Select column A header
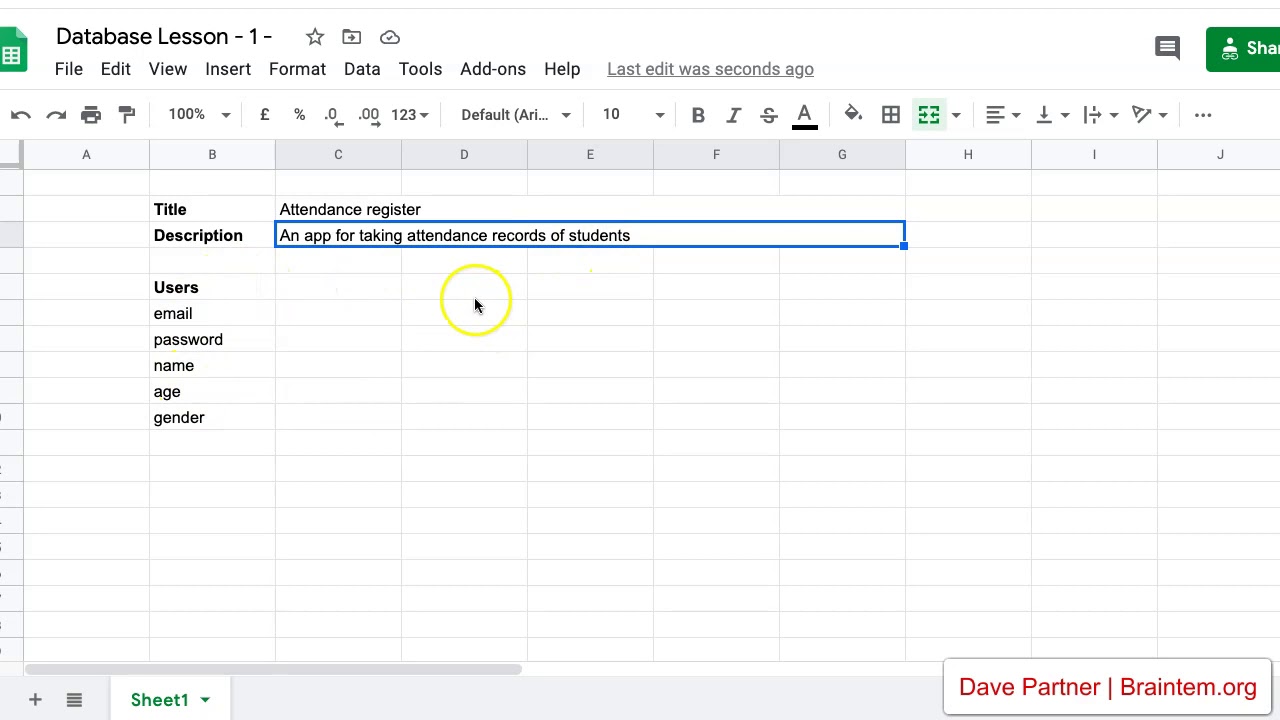 [x=86, y=155]
